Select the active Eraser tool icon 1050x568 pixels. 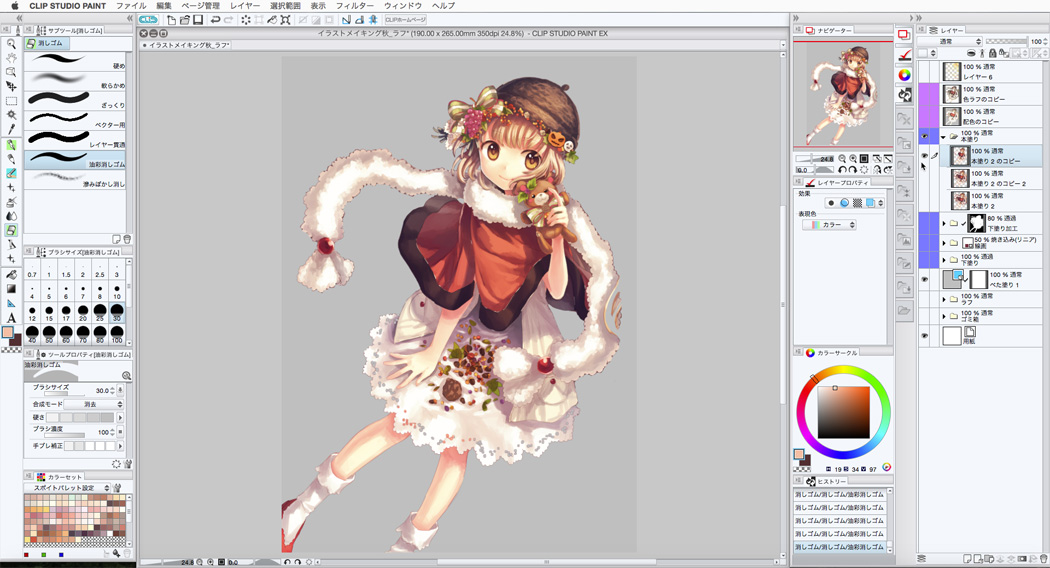point(11,230)
